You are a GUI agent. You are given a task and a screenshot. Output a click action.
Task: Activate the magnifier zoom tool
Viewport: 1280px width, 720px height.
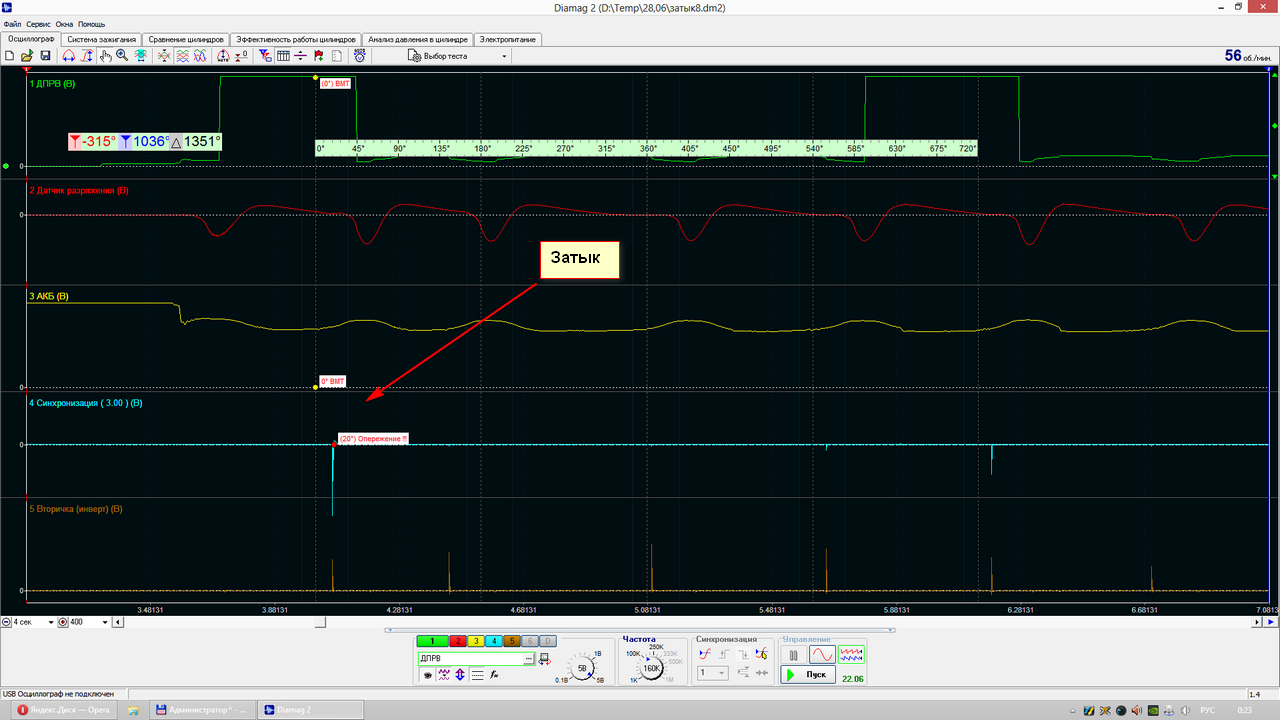(122, 56)
